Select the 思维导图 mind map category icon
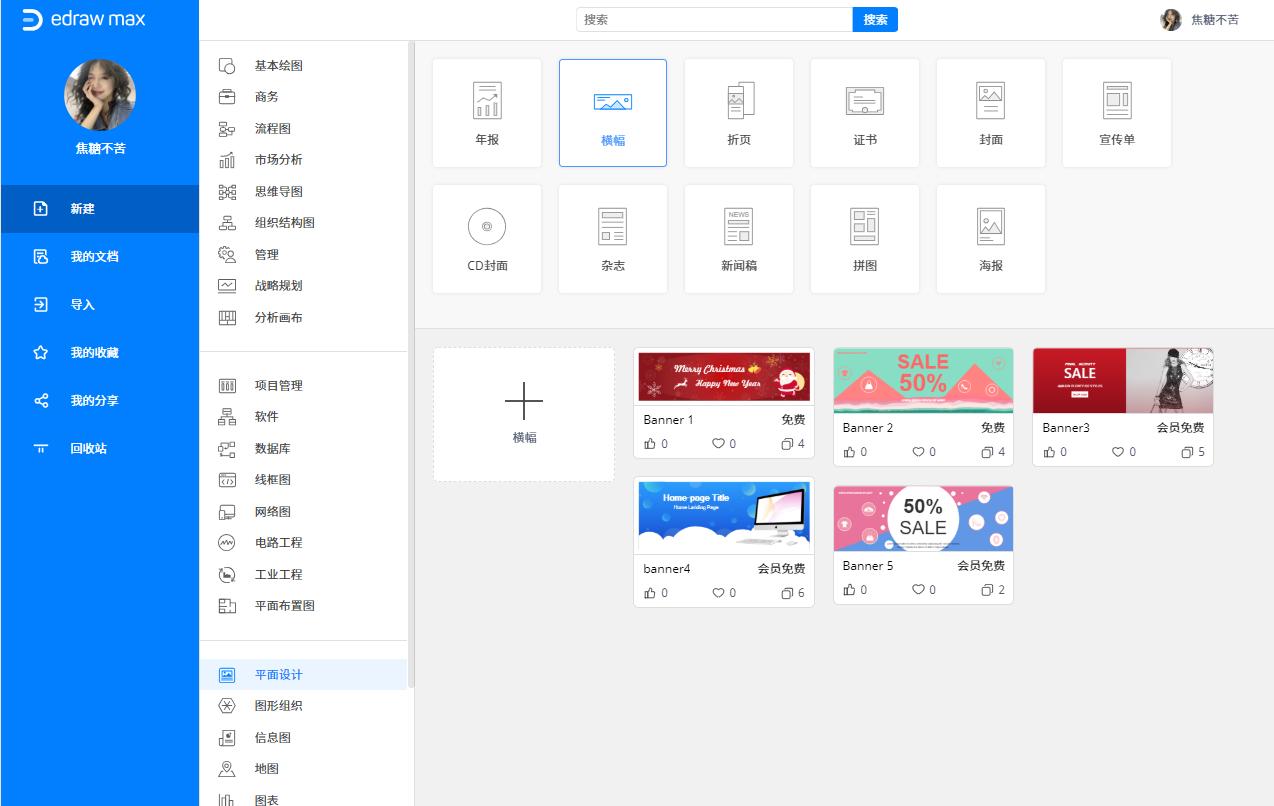Screen dimensions: 1274x806 click(225, 191)
